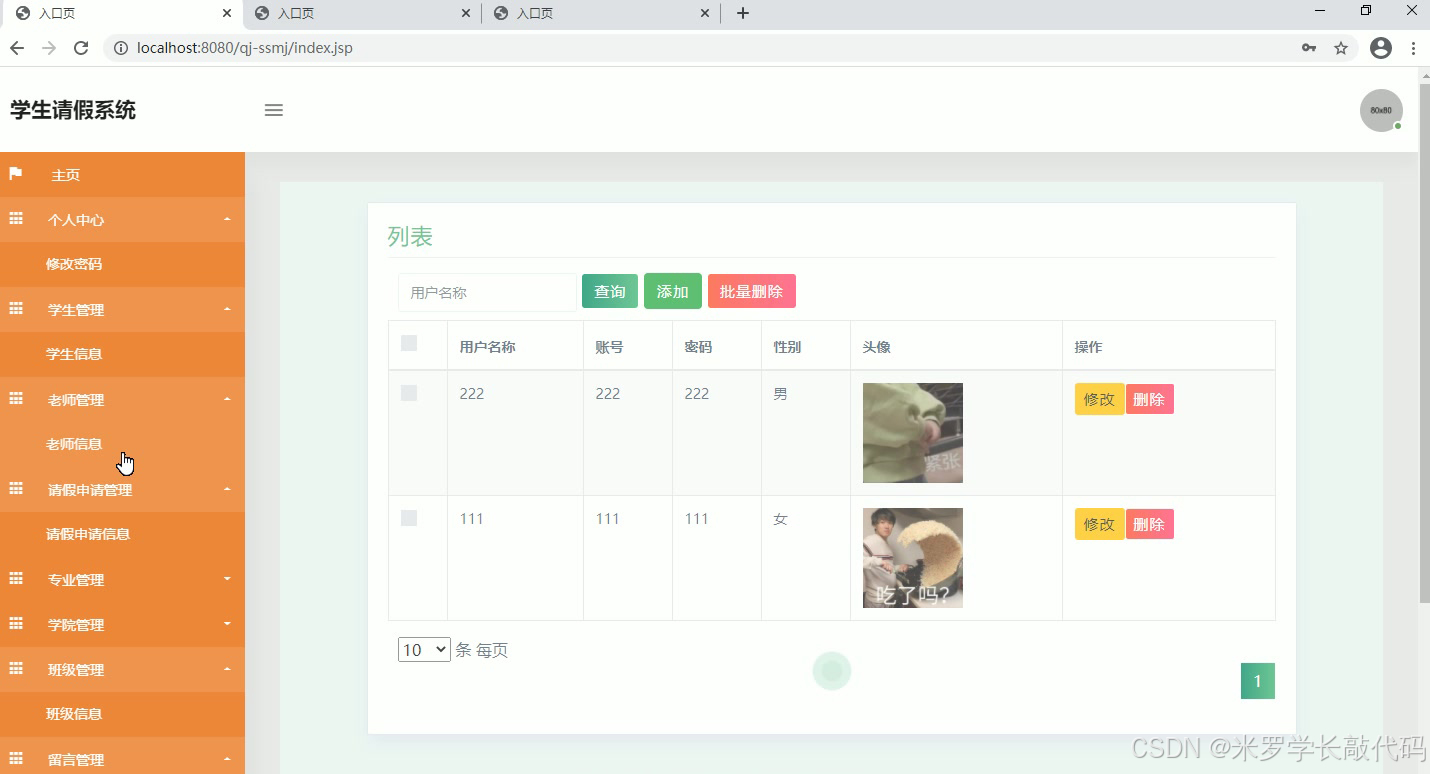Click the grid icon next to 个人中心
The width and height of the screenshot is (1430, 774).
15,219
